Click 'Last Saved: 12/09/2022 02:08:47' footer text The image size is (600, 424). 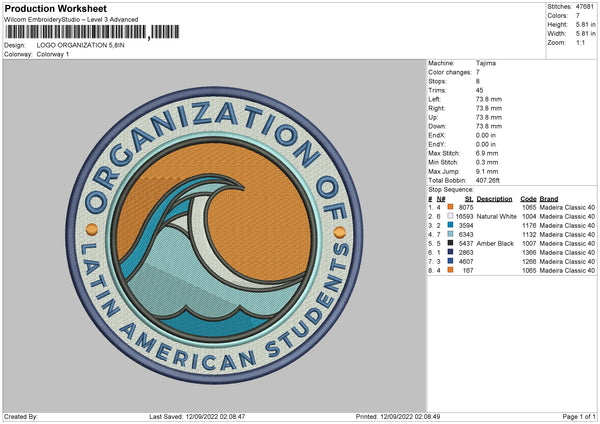click(x=197, y=416)
